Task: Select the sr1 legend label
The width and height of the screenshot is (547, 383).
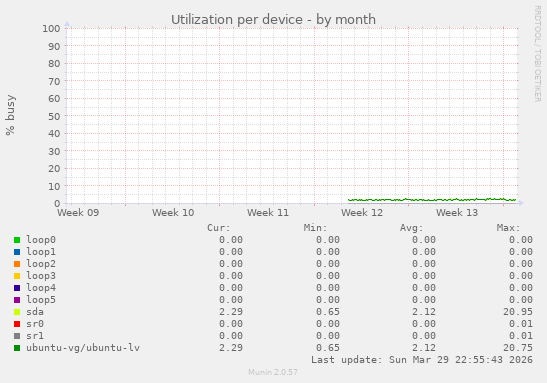Action: (35, 336)
